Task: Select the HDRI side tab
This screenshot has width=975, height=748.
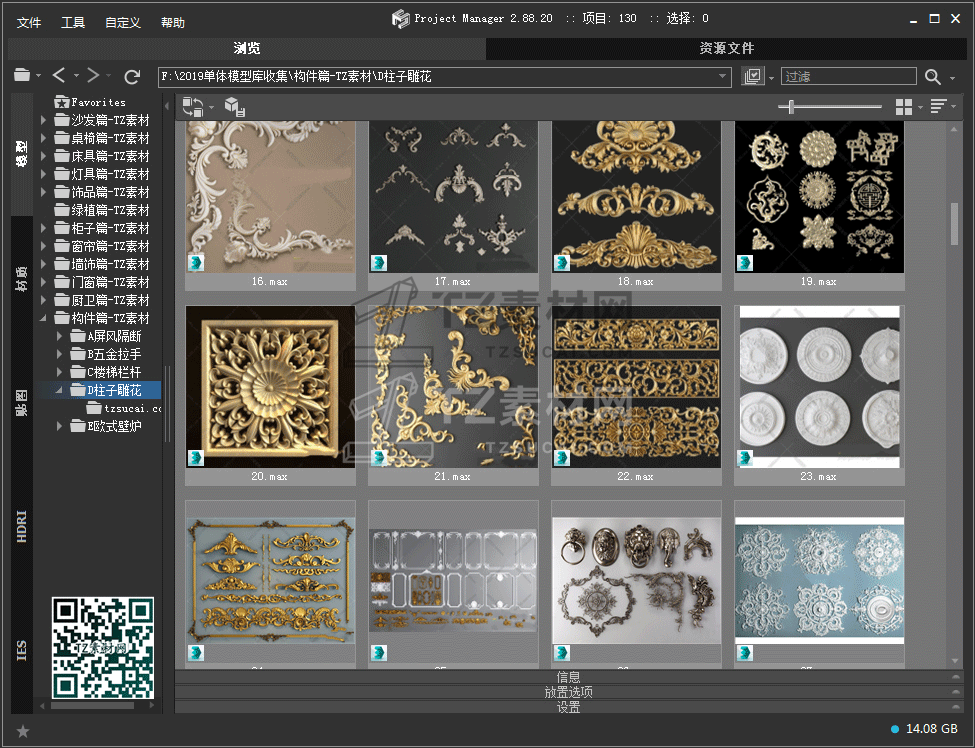Action: pyautogui.click(x=22, y=527)
